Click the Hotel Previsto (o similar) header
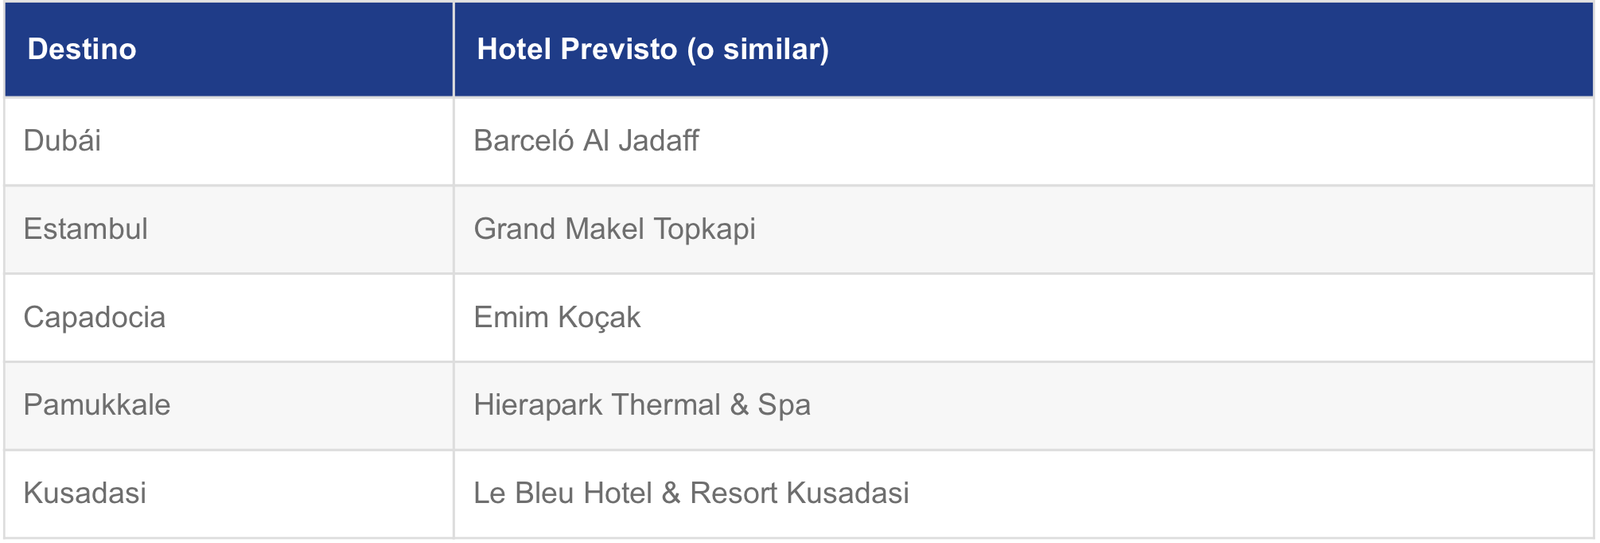The height and width of the screenshot is (543, 1600). (1024, 49)
